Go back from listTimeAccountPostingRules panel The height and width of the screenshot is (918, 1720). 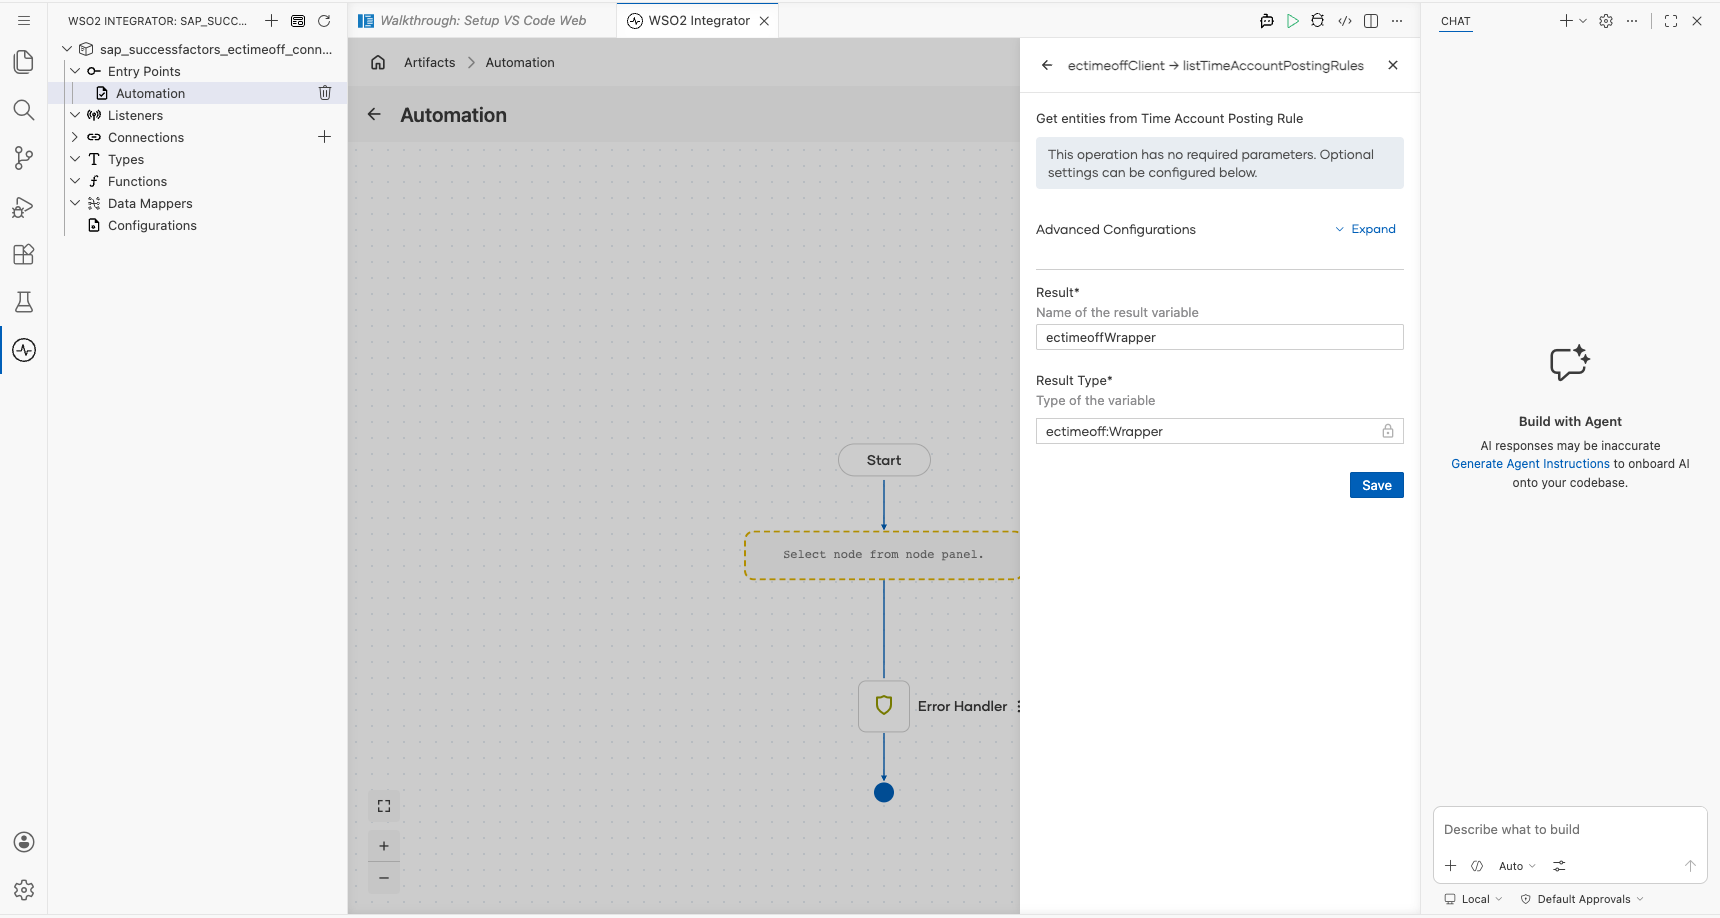tap(1047, 65)
